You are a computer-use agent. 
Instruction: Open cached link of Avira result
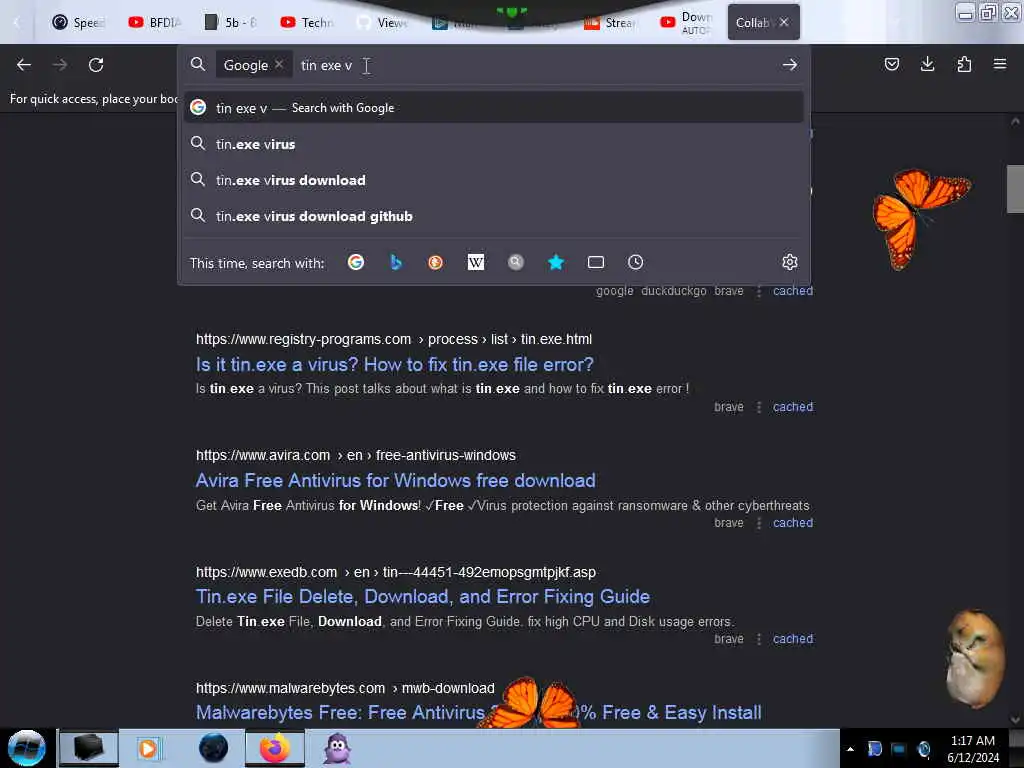(x=793, y=523)
